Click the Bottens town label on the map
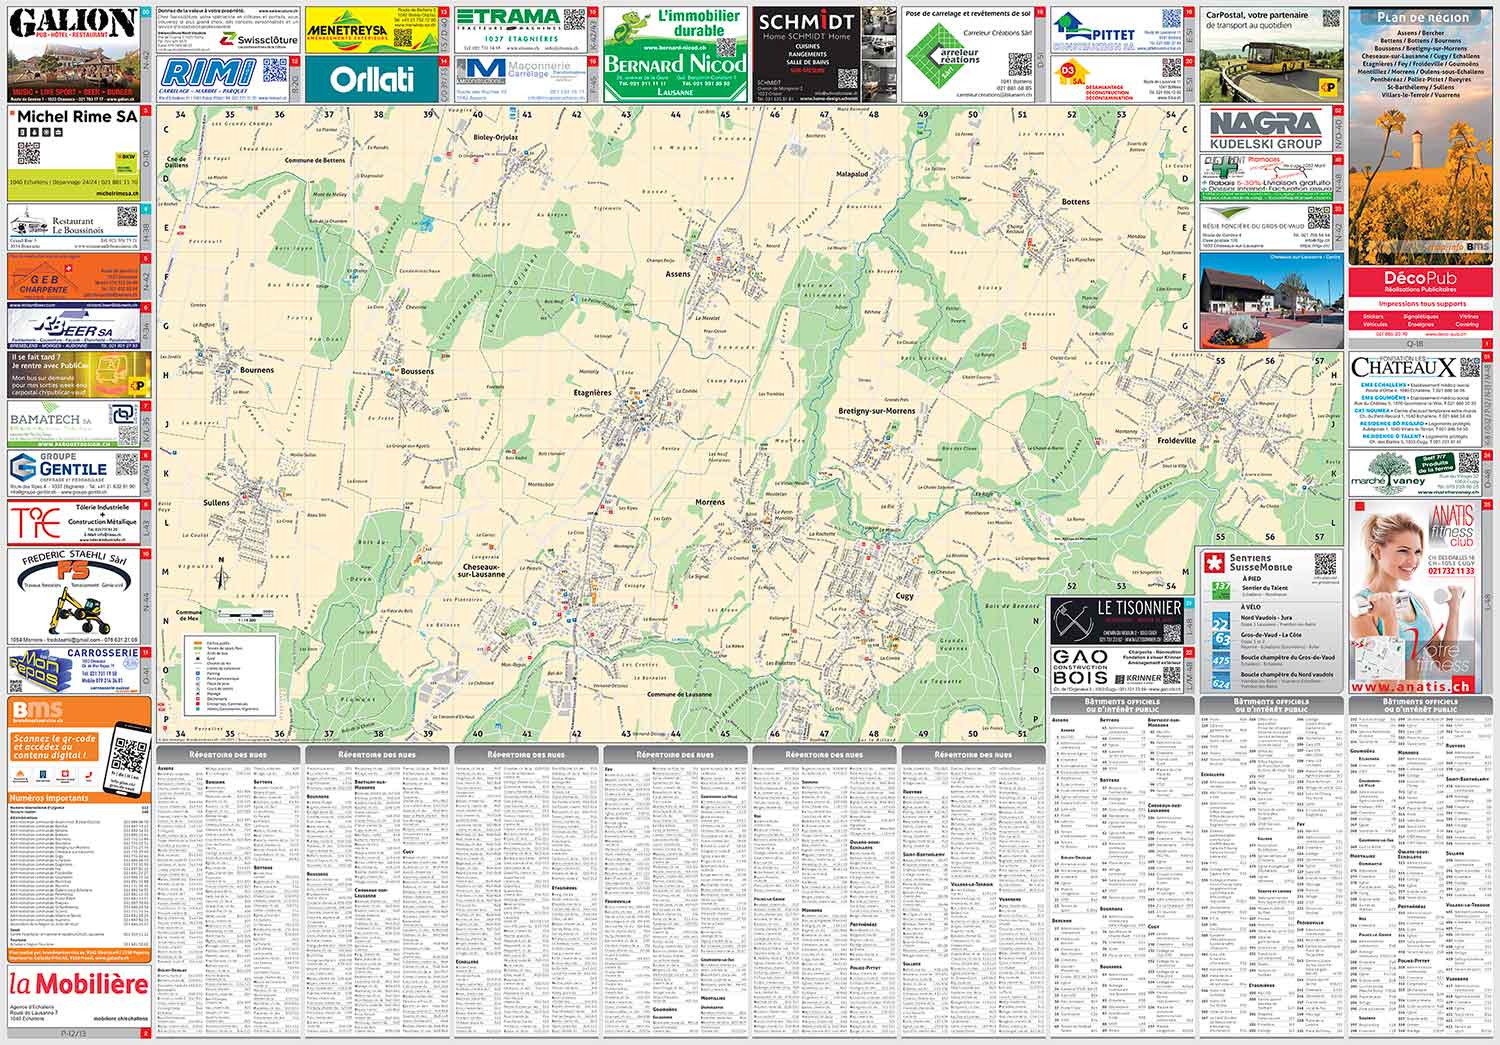This screenshot has width=1500, height=1045. (1076, 202)
